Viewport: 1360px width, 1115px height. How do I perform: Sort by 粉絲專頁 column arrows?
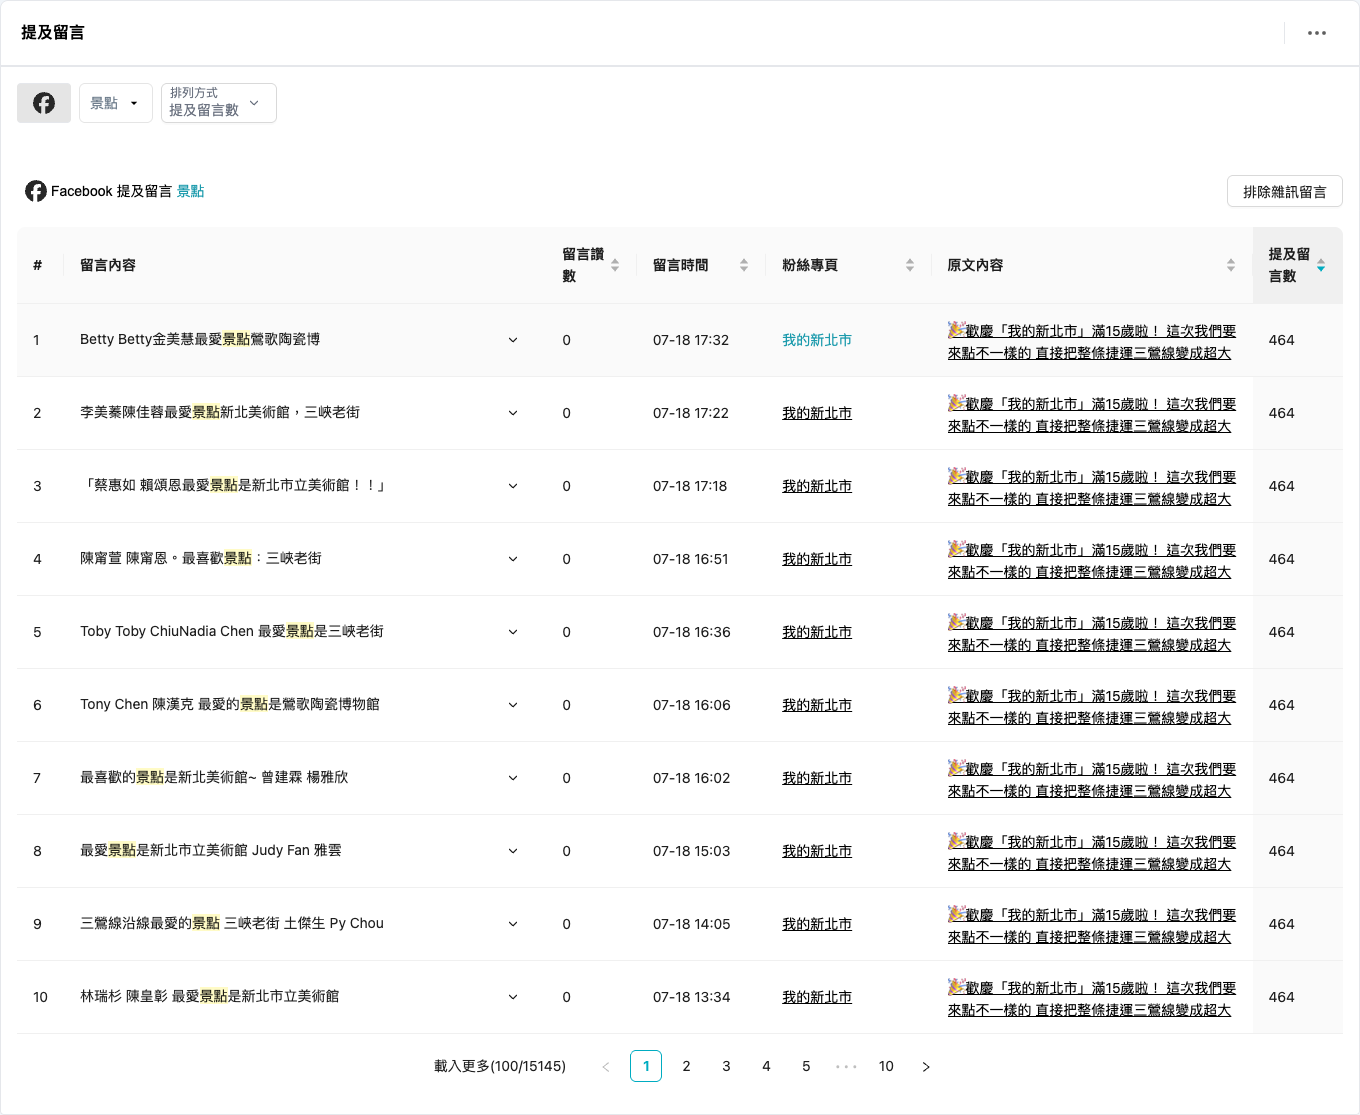click(x=910, y=265)
